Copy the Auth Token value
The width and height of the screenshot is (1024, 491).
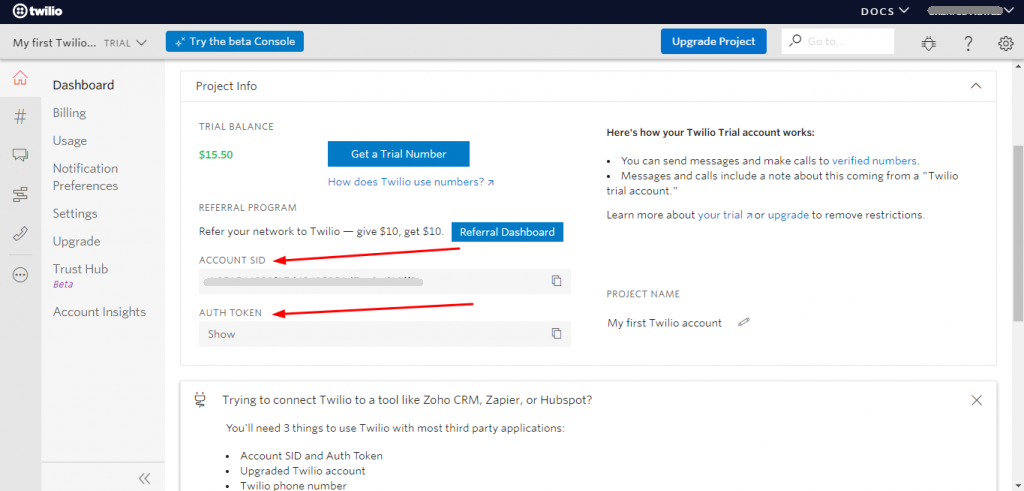tap(557, 334)
